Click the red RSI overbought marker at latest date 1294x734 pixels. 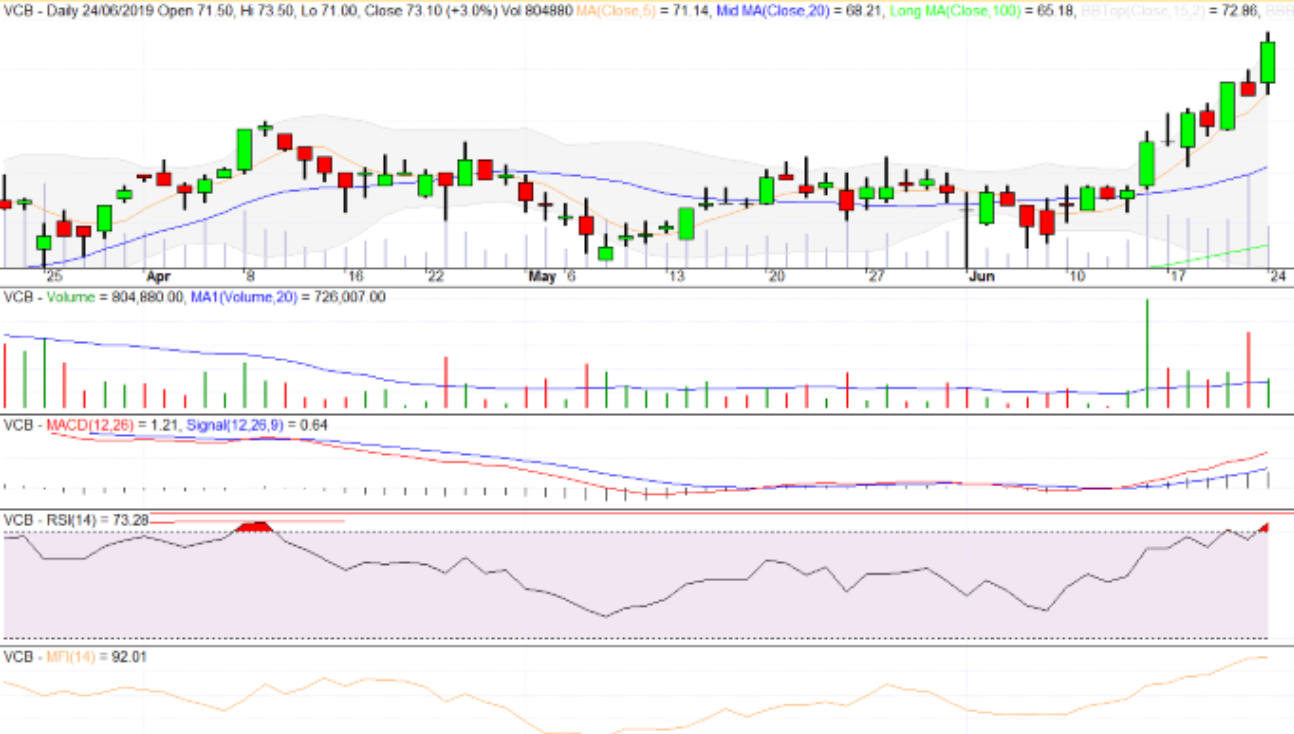[x=1264, y=527]
